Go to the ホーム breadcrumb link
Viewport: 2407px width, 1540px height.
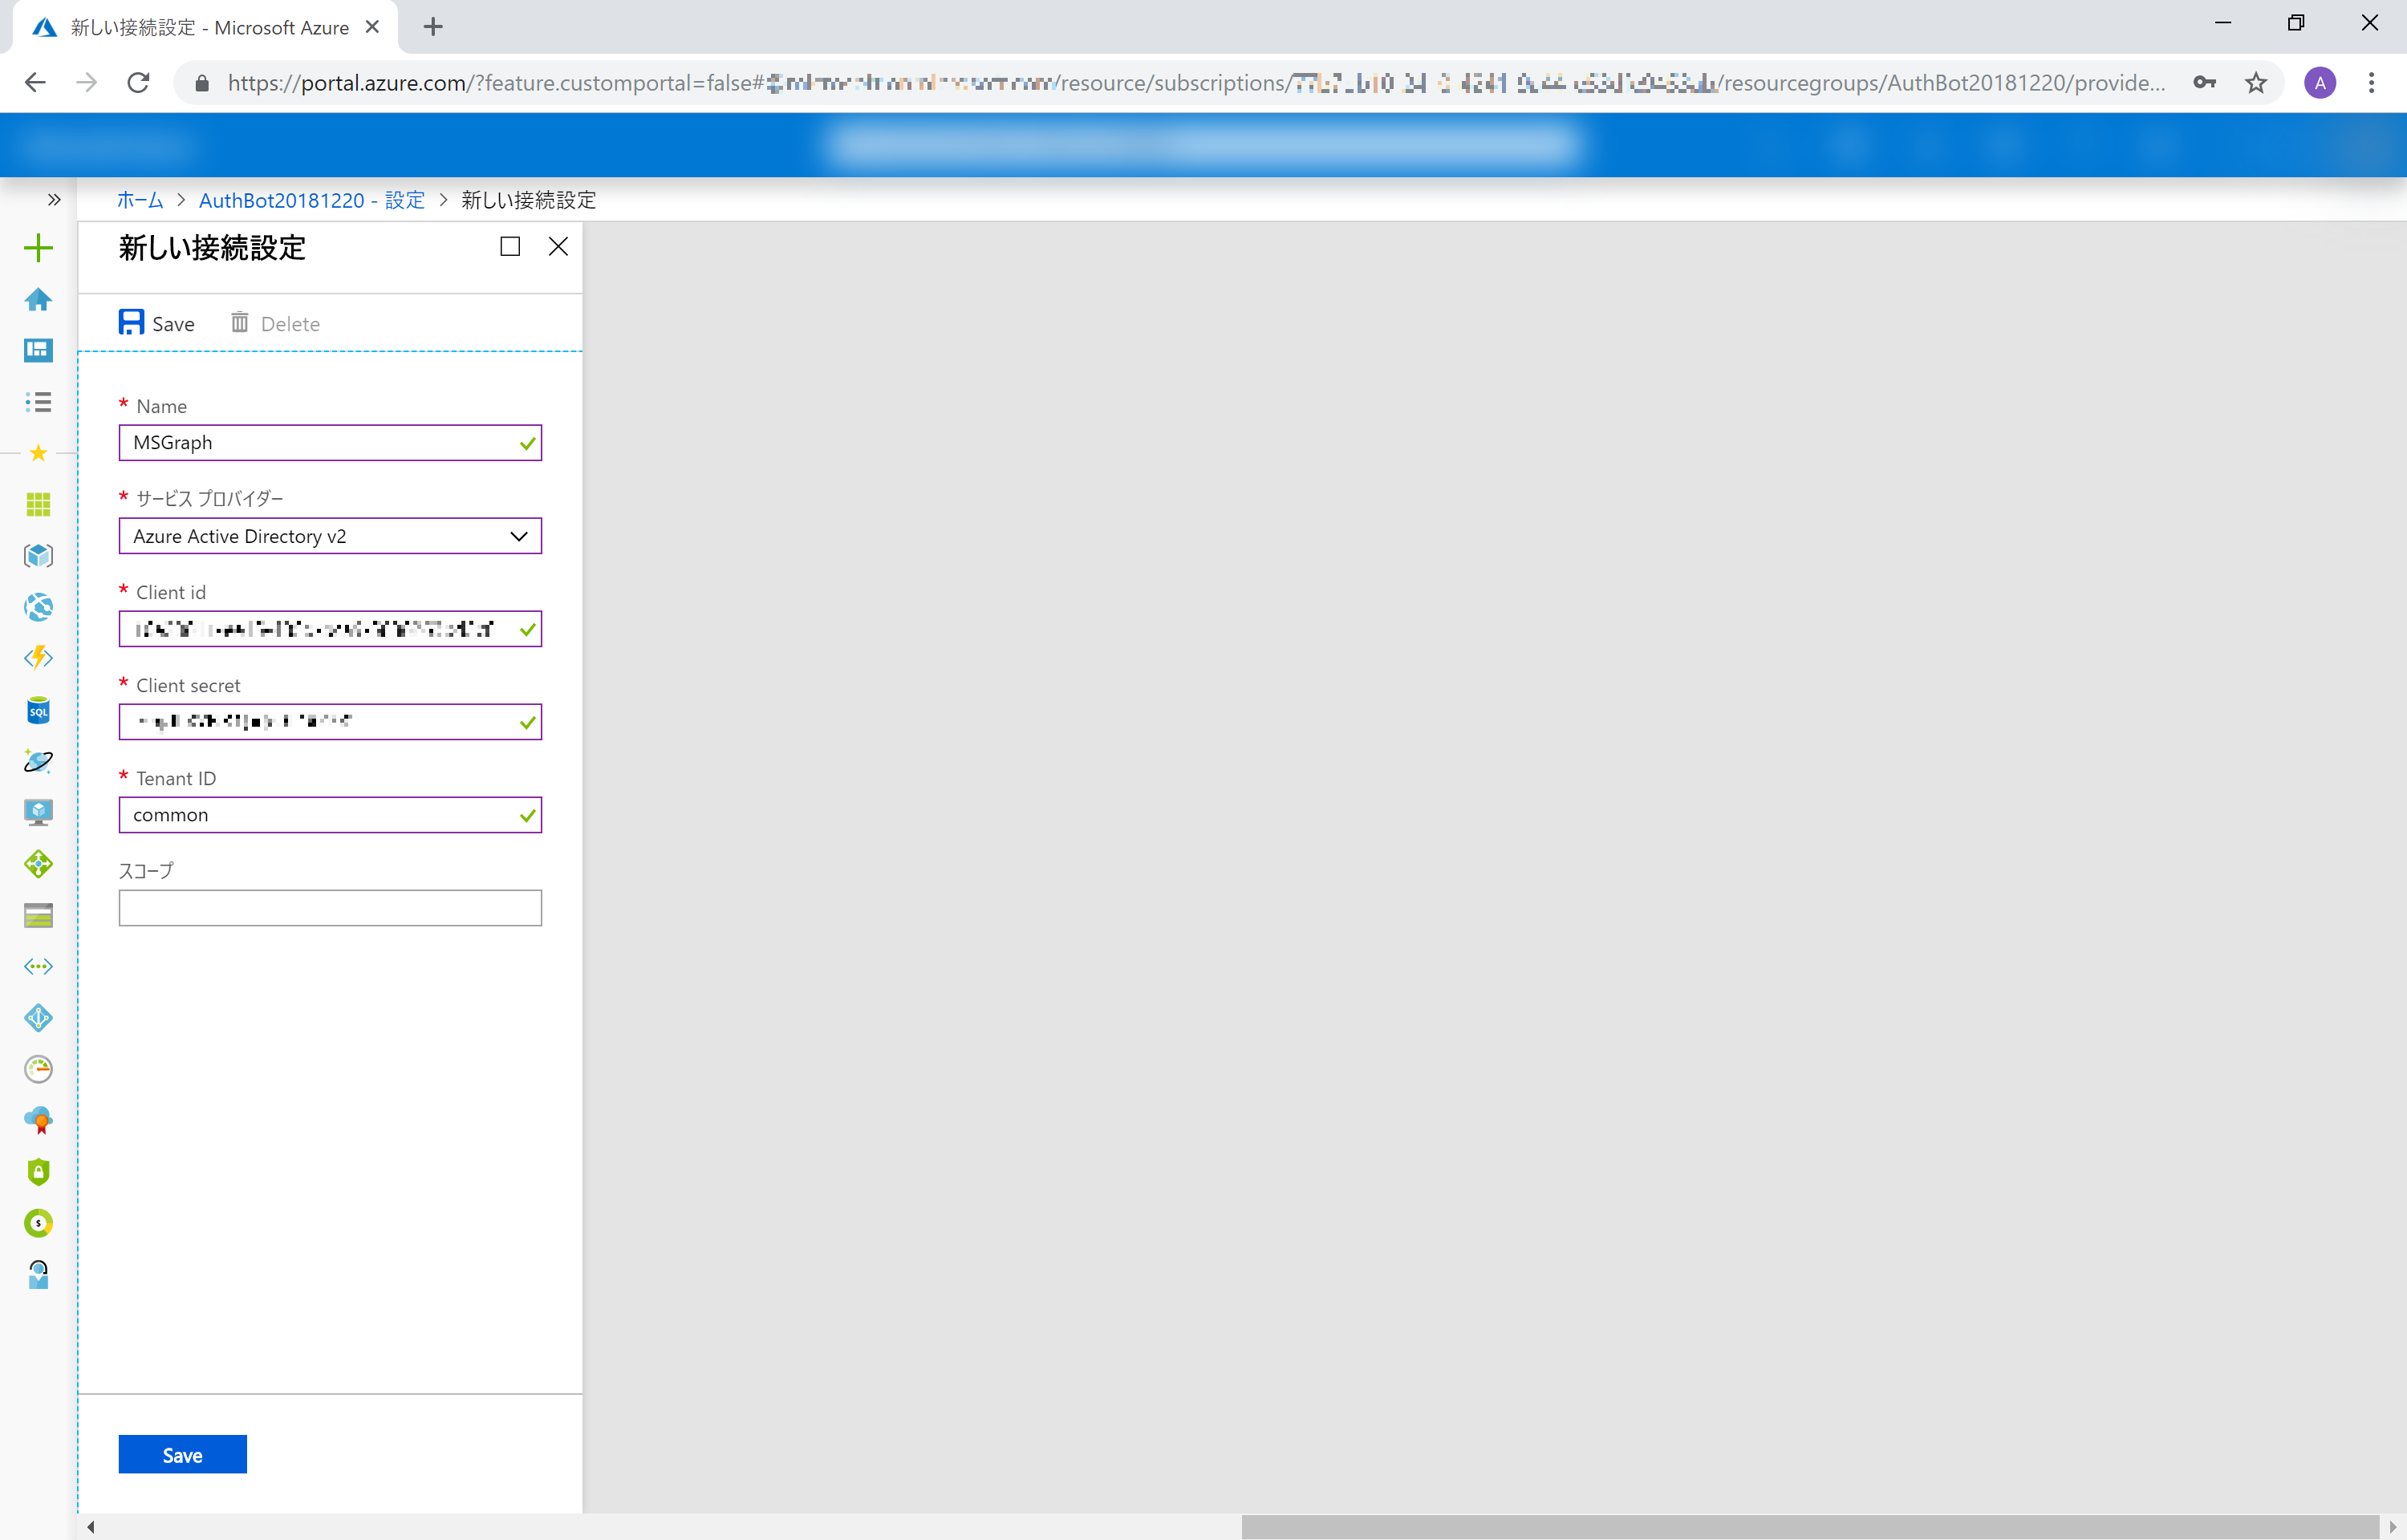tap(140, 200)
